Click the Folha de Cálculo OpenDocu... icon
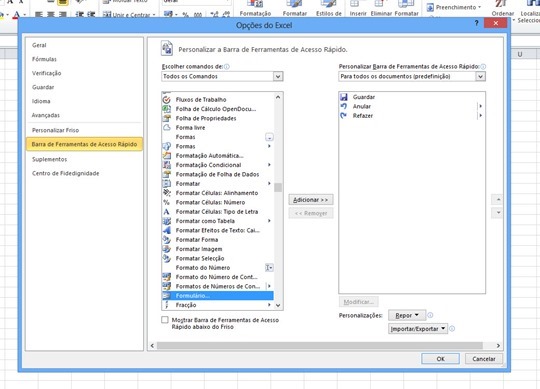This screenshot has width=540, height=389. (x=167, y=109)
